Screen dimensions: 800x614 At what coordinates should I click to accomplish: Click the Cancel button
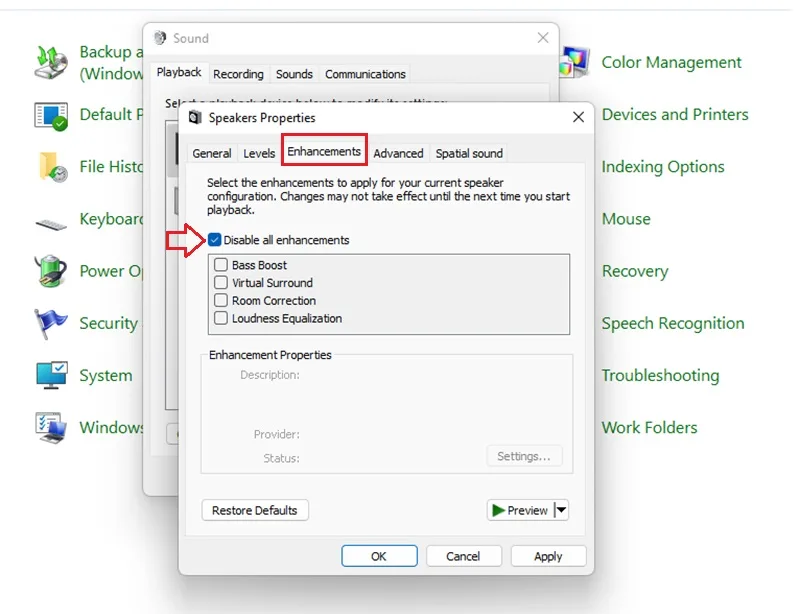point(463,556)
